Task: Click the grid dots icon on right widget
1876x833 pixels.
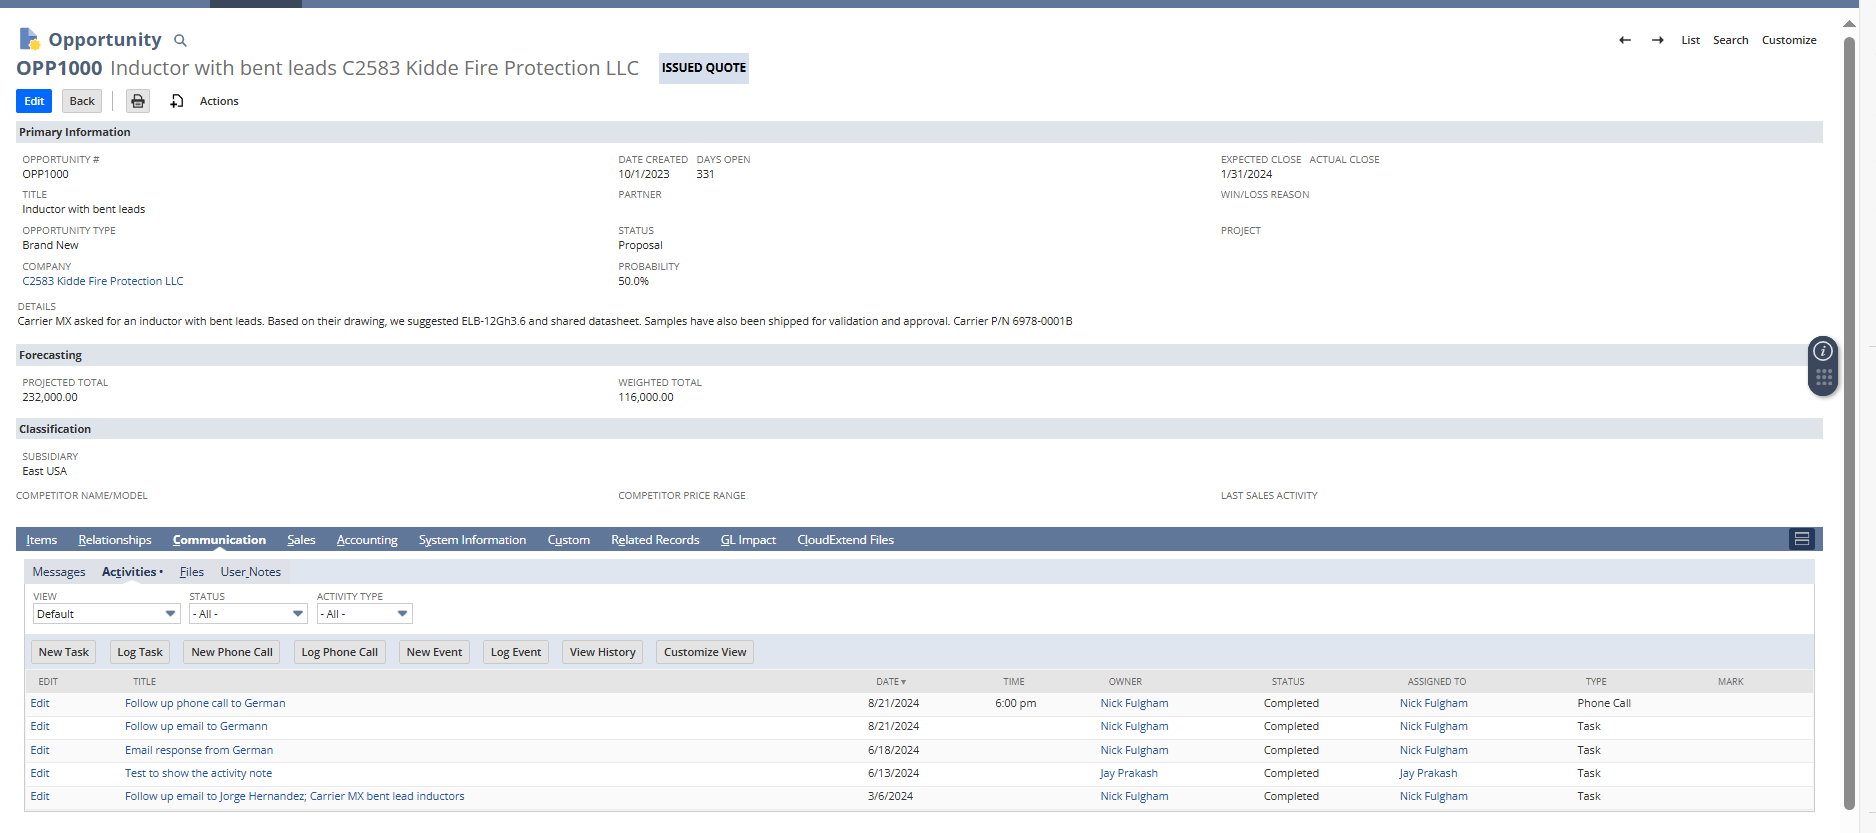Action: pos(1823,378)
